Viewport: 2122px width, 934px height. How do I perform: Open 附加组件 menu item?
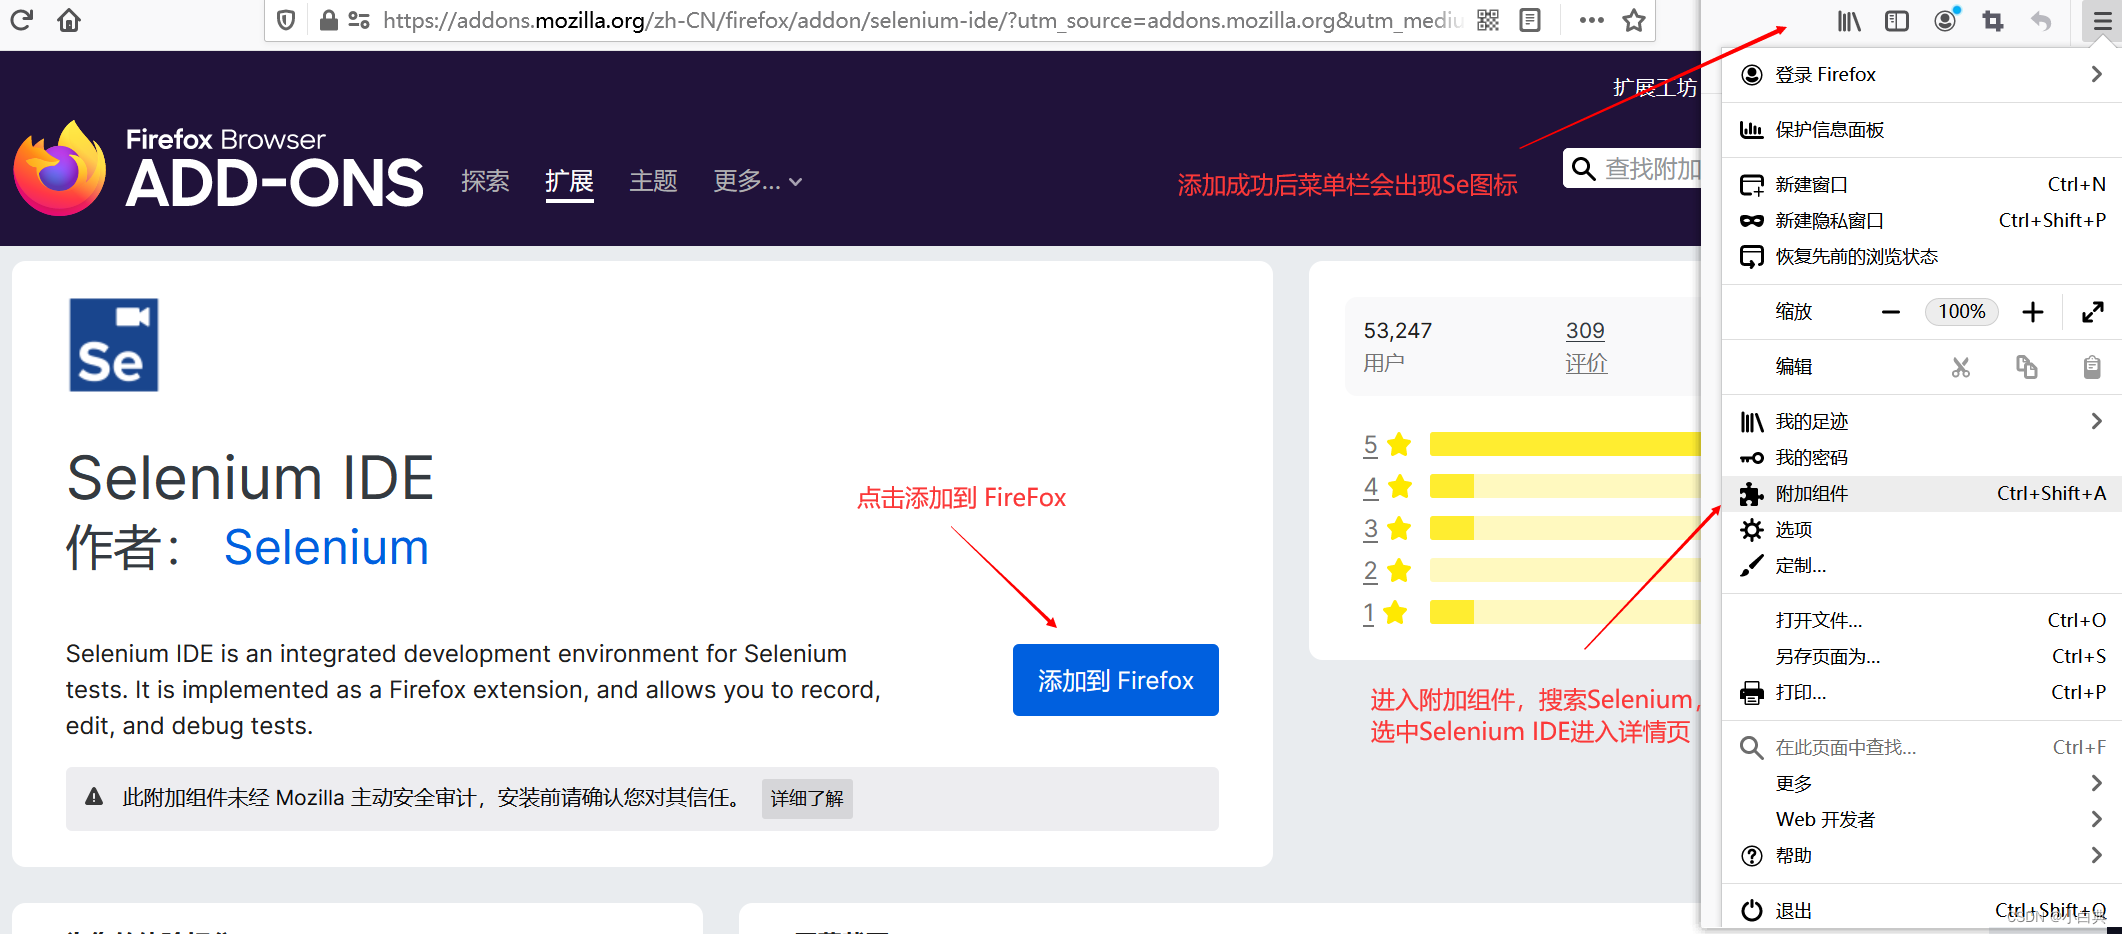1921,494
